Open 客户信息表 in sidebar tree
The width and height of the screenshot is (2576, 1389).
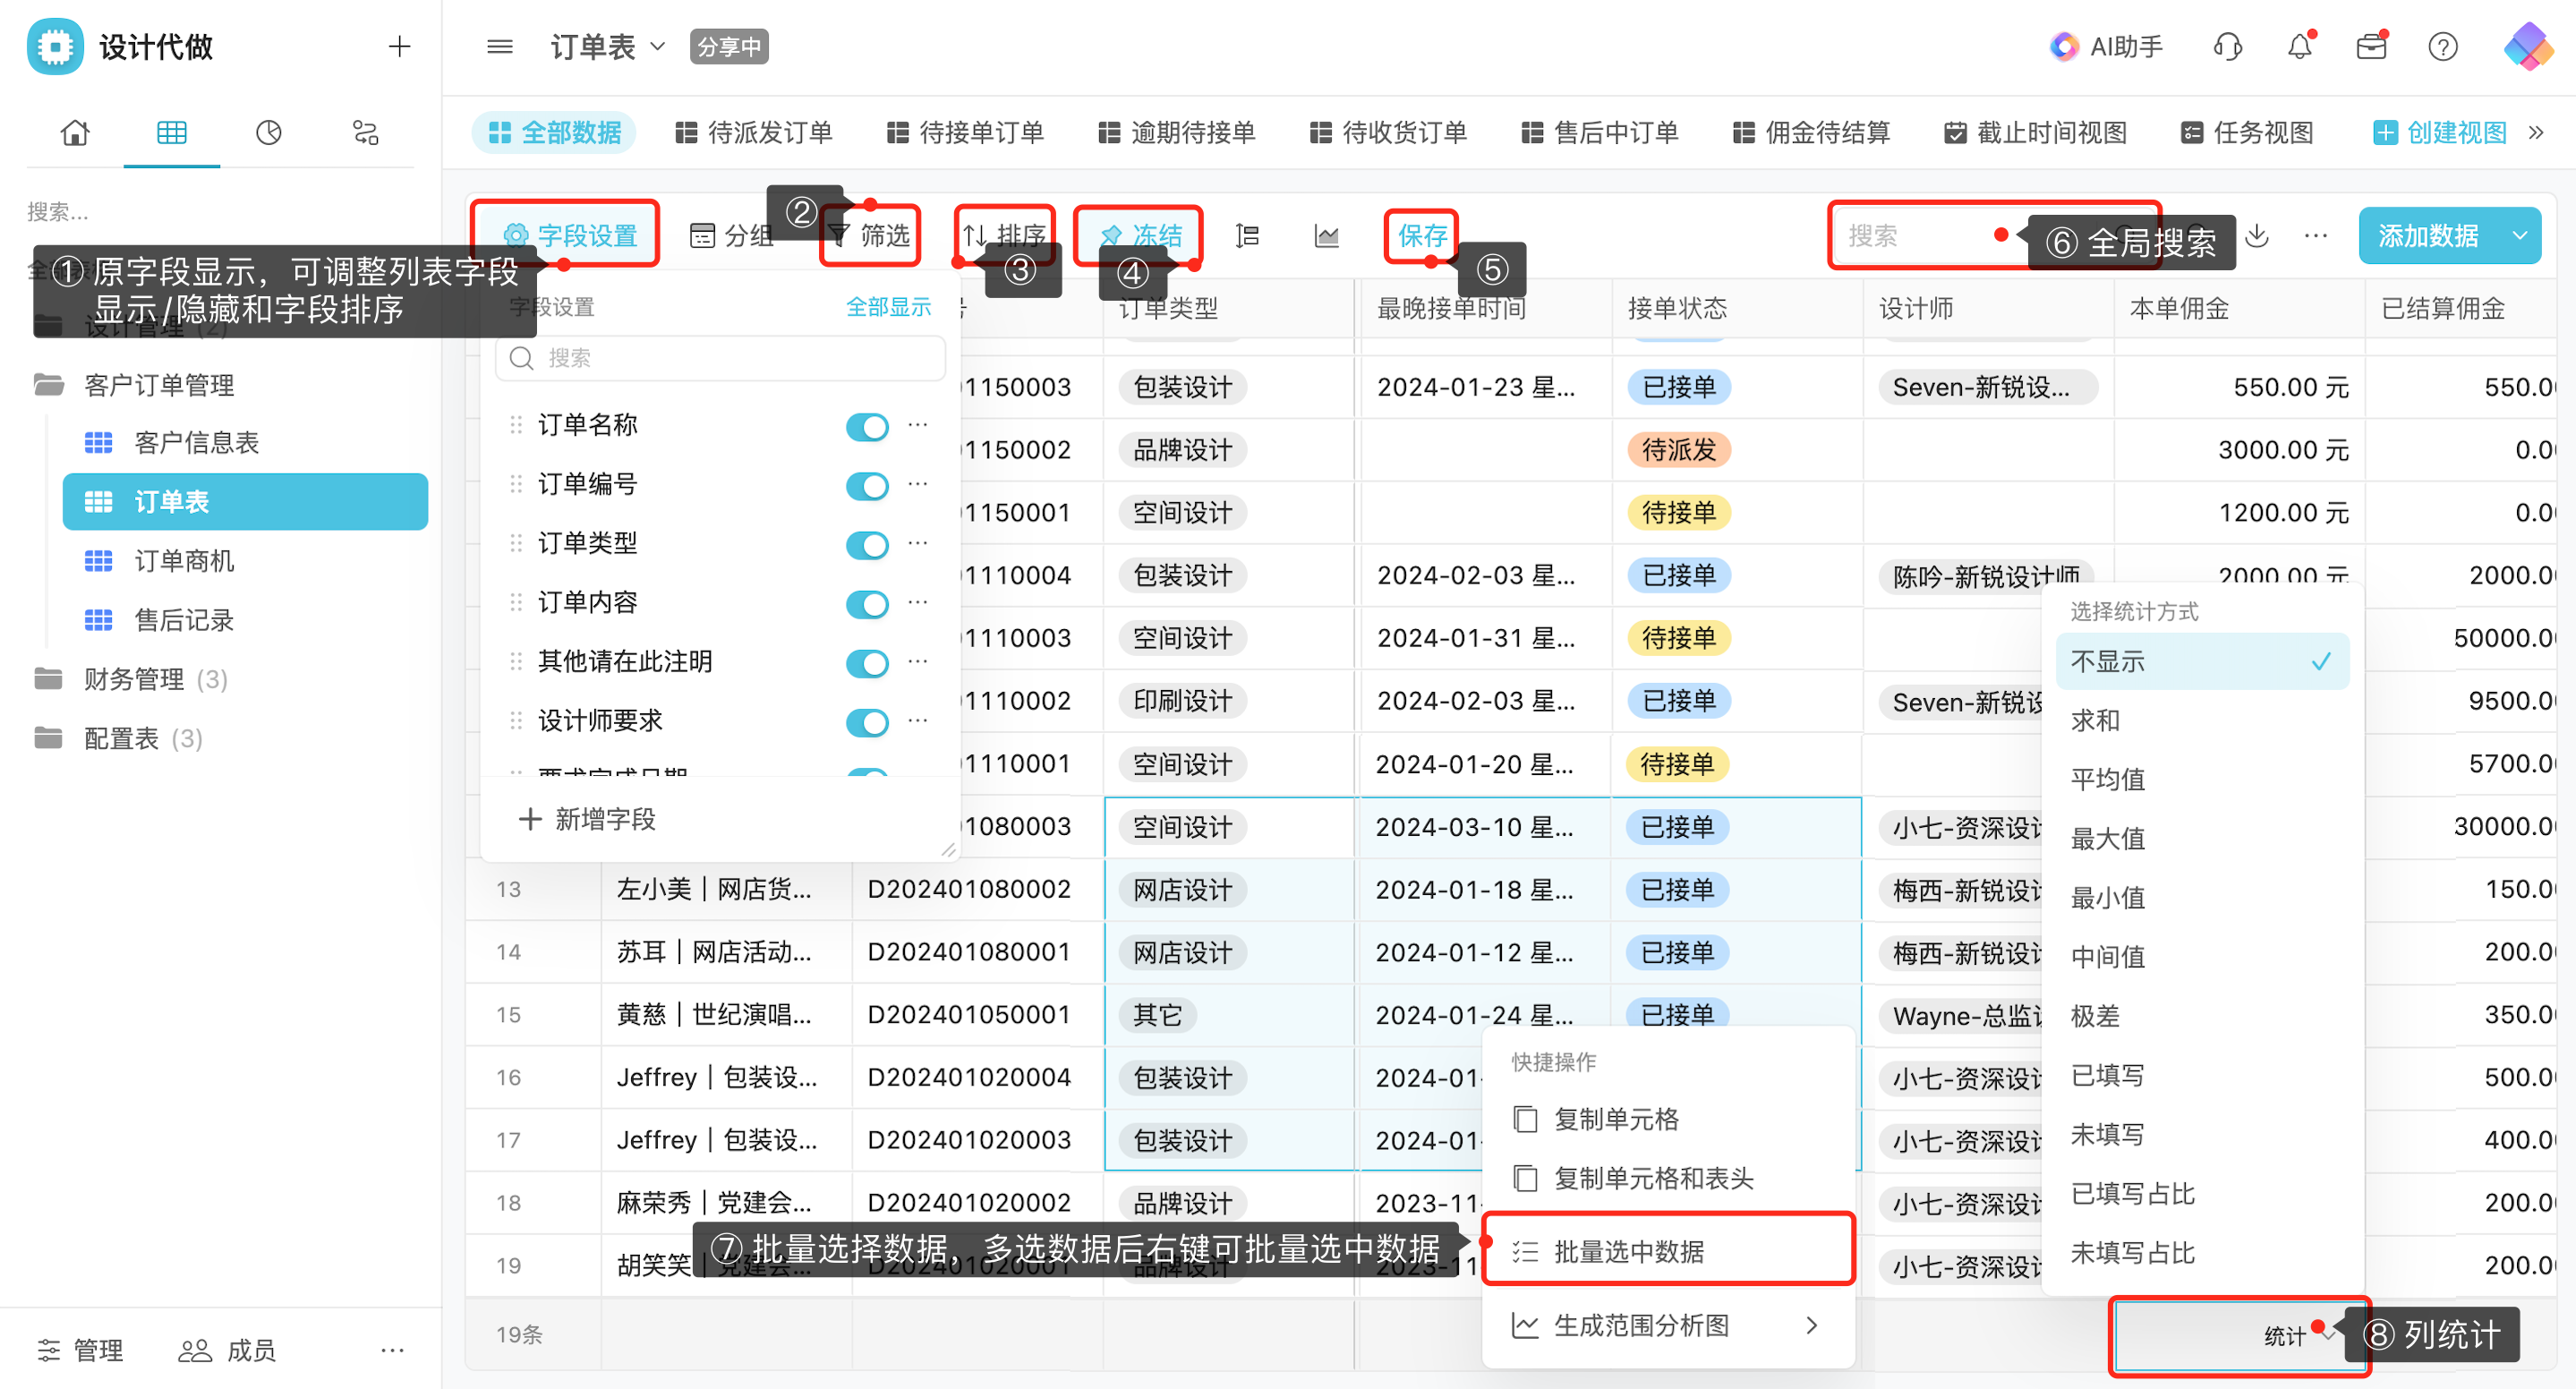pyautogui.click(x=196, y=443)
